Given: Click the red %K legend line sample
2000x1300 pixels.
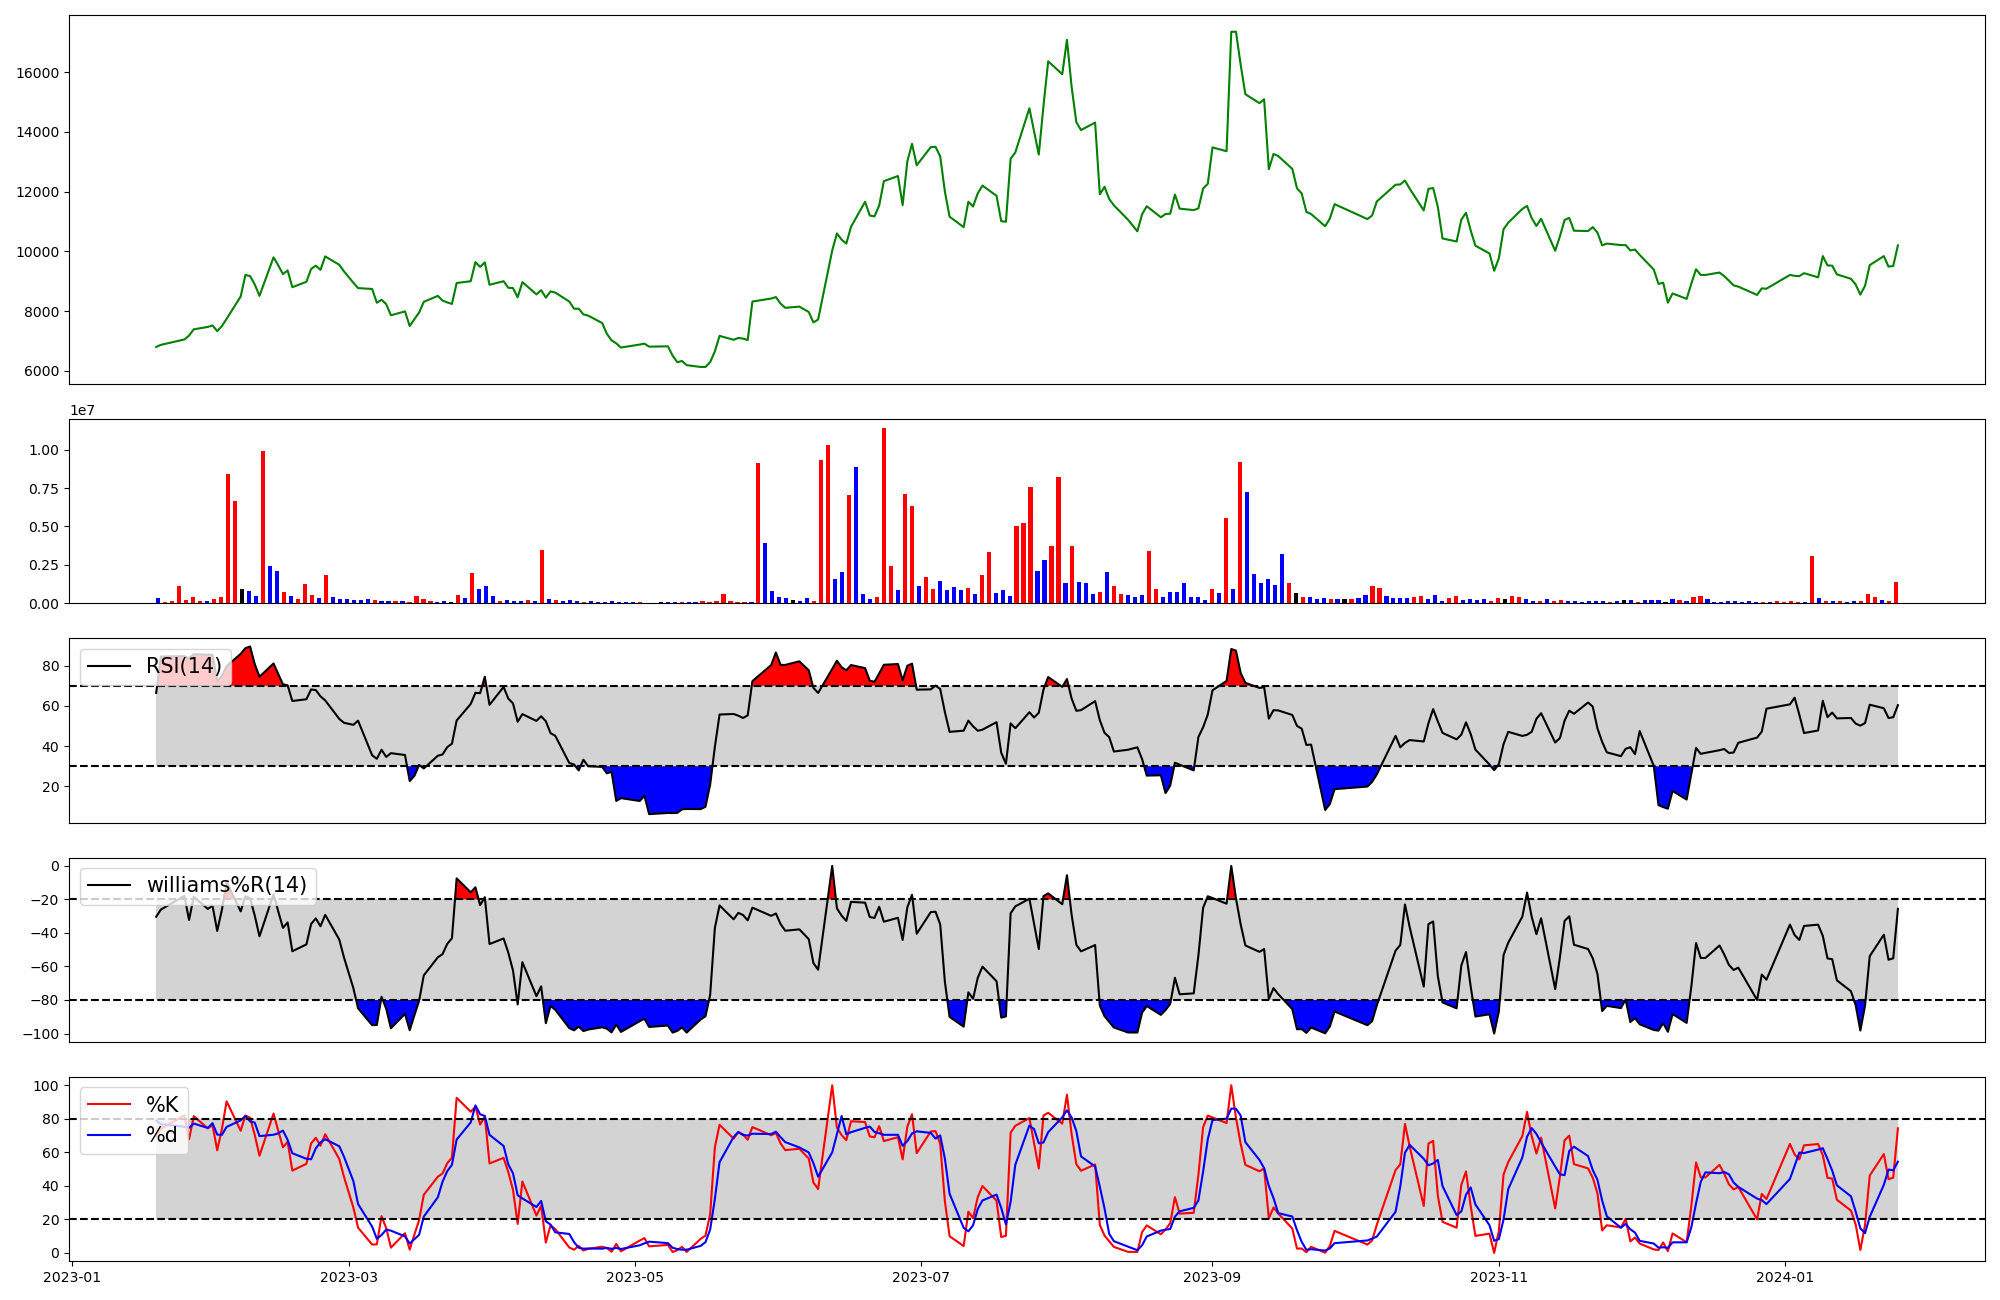Looking at the screenshot, I should [x=109, y=1104].
